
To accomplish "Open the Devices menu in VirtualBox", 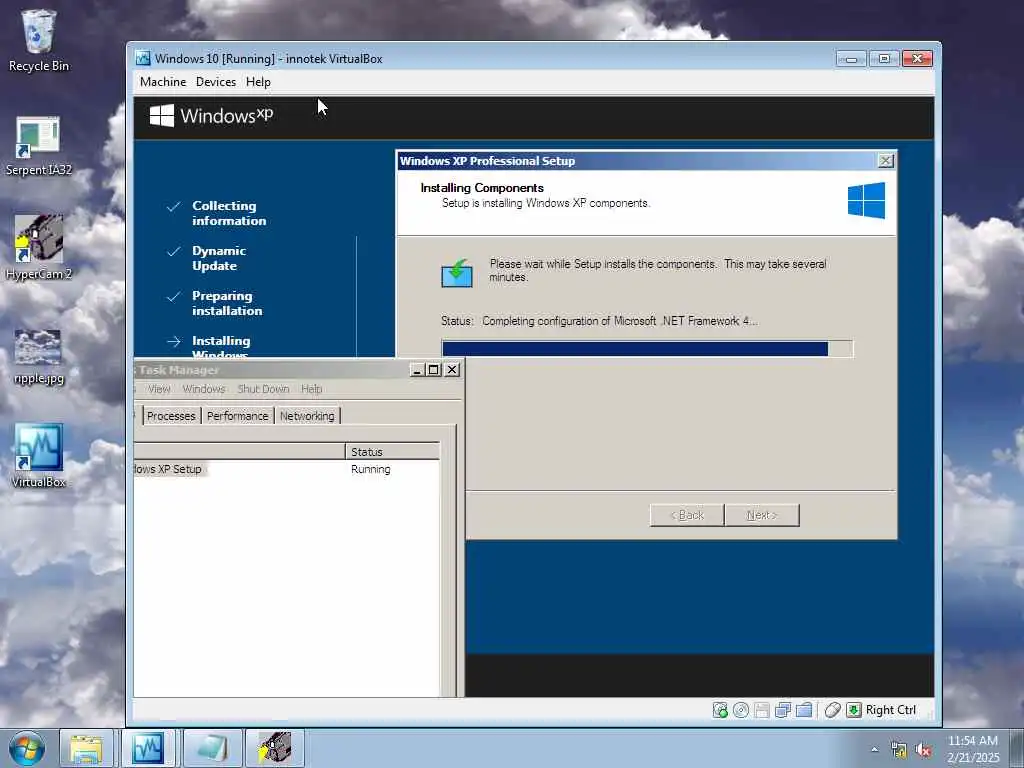I will point(216,82).
